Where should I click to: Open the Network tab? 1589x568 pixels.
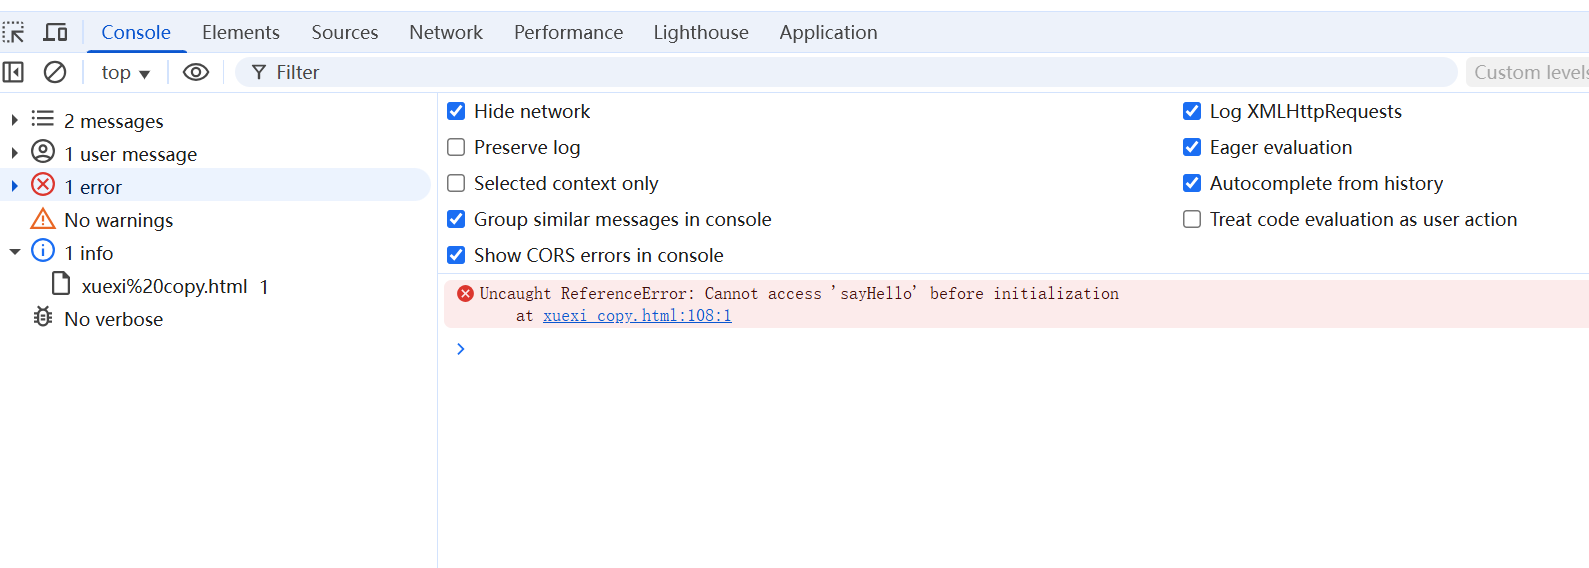(x=446, y=33)
